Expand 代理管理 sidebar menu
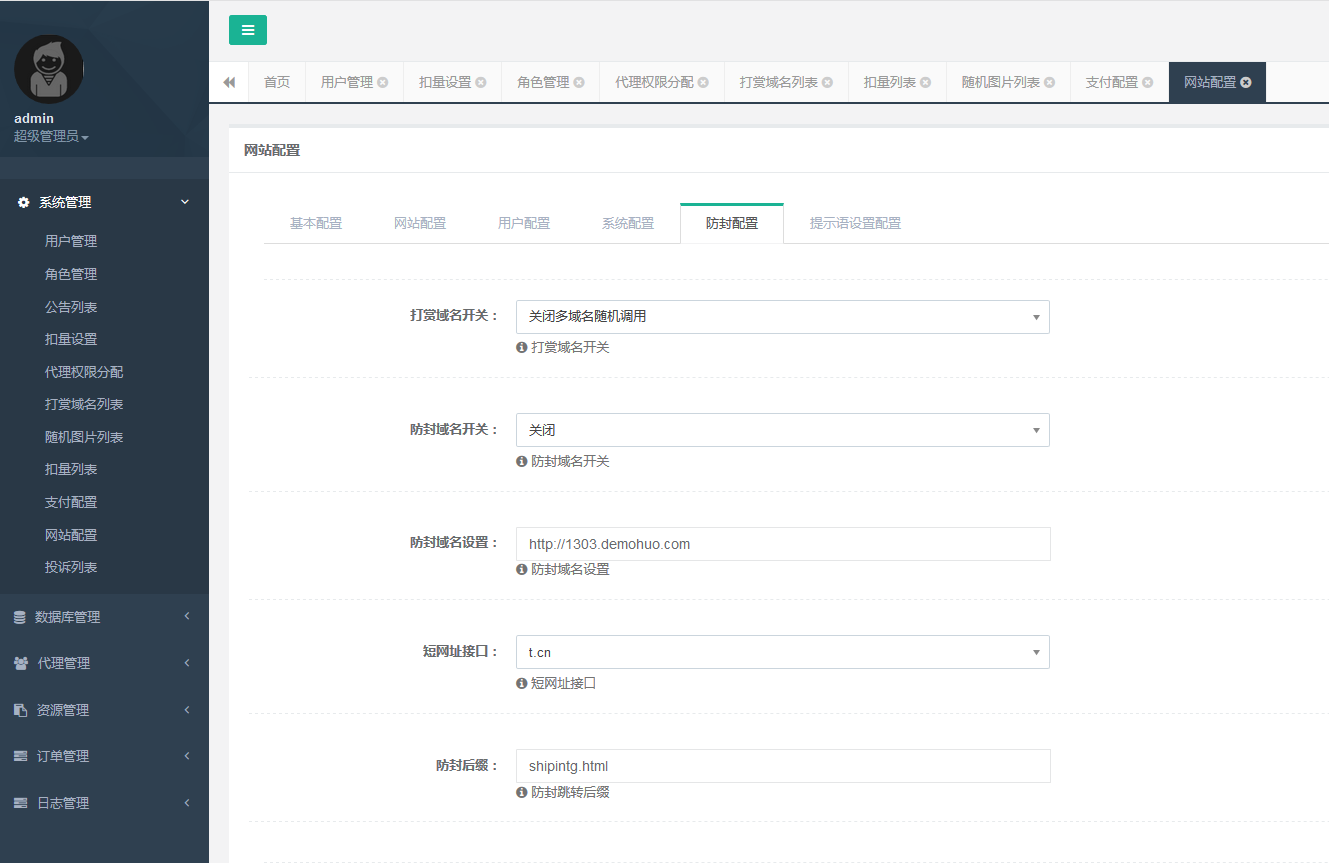Image resolution: width=1329 pixels, height=863 pixels. click(x=104, y=663)
